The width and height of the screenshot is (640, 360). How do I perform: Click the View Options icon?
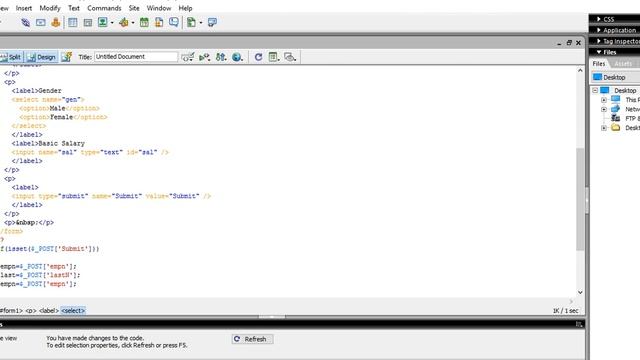(273, 57)
